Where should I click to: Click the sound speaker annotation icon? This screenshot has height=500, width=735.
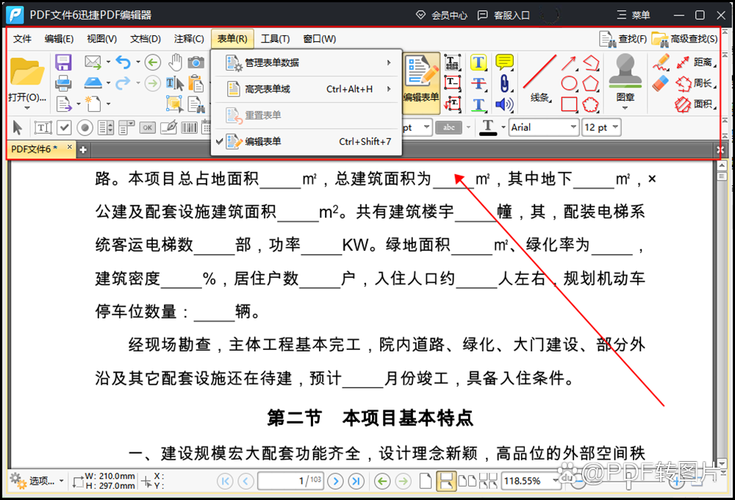point(504,104)
